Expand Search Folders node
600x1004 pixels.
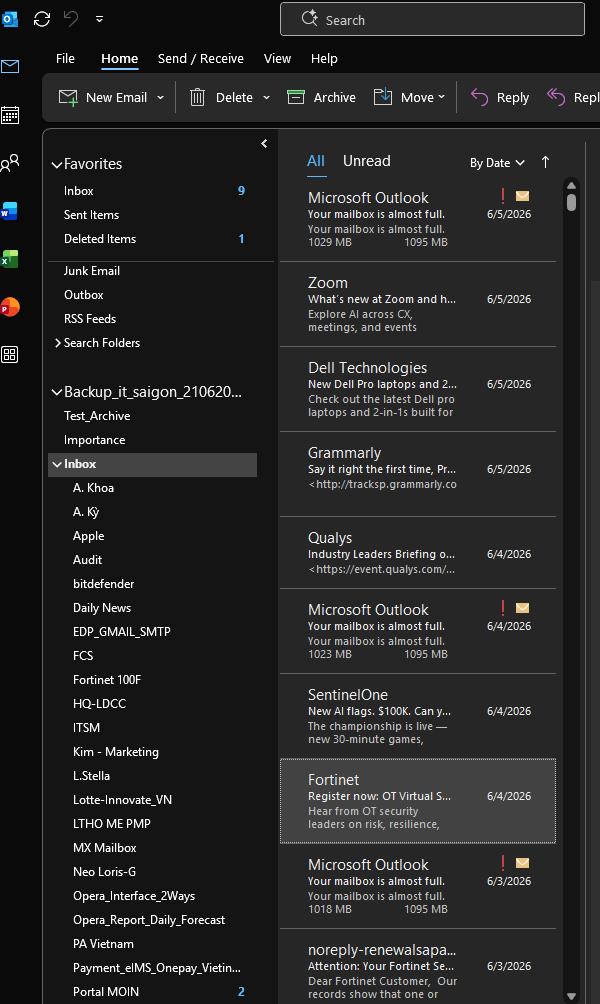58,343
